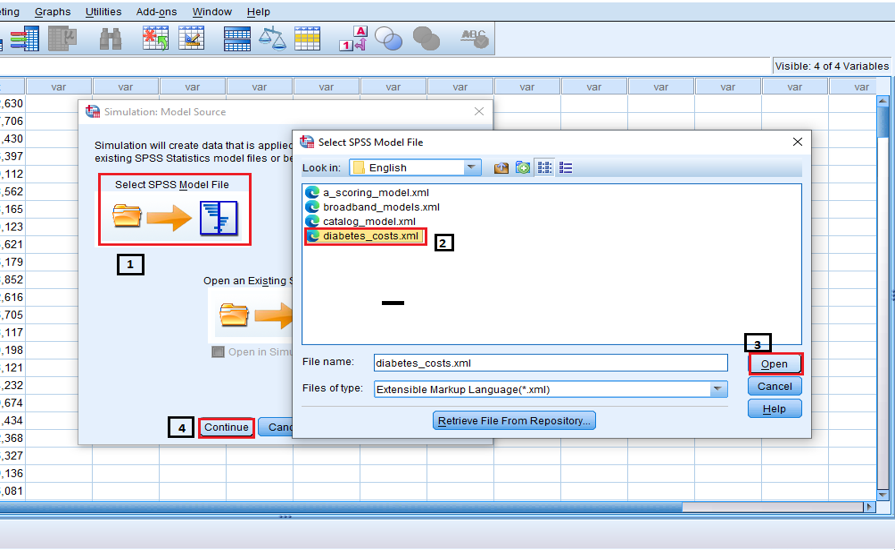This screenshot has width=896, height=550.
Task: Click the Select Cases yellow-row table icon
Action: click(307, 39)
